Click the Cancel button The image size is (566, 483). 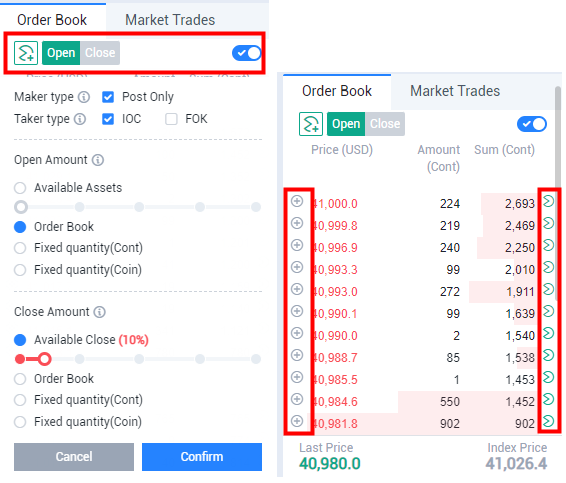tap(74, 457)
